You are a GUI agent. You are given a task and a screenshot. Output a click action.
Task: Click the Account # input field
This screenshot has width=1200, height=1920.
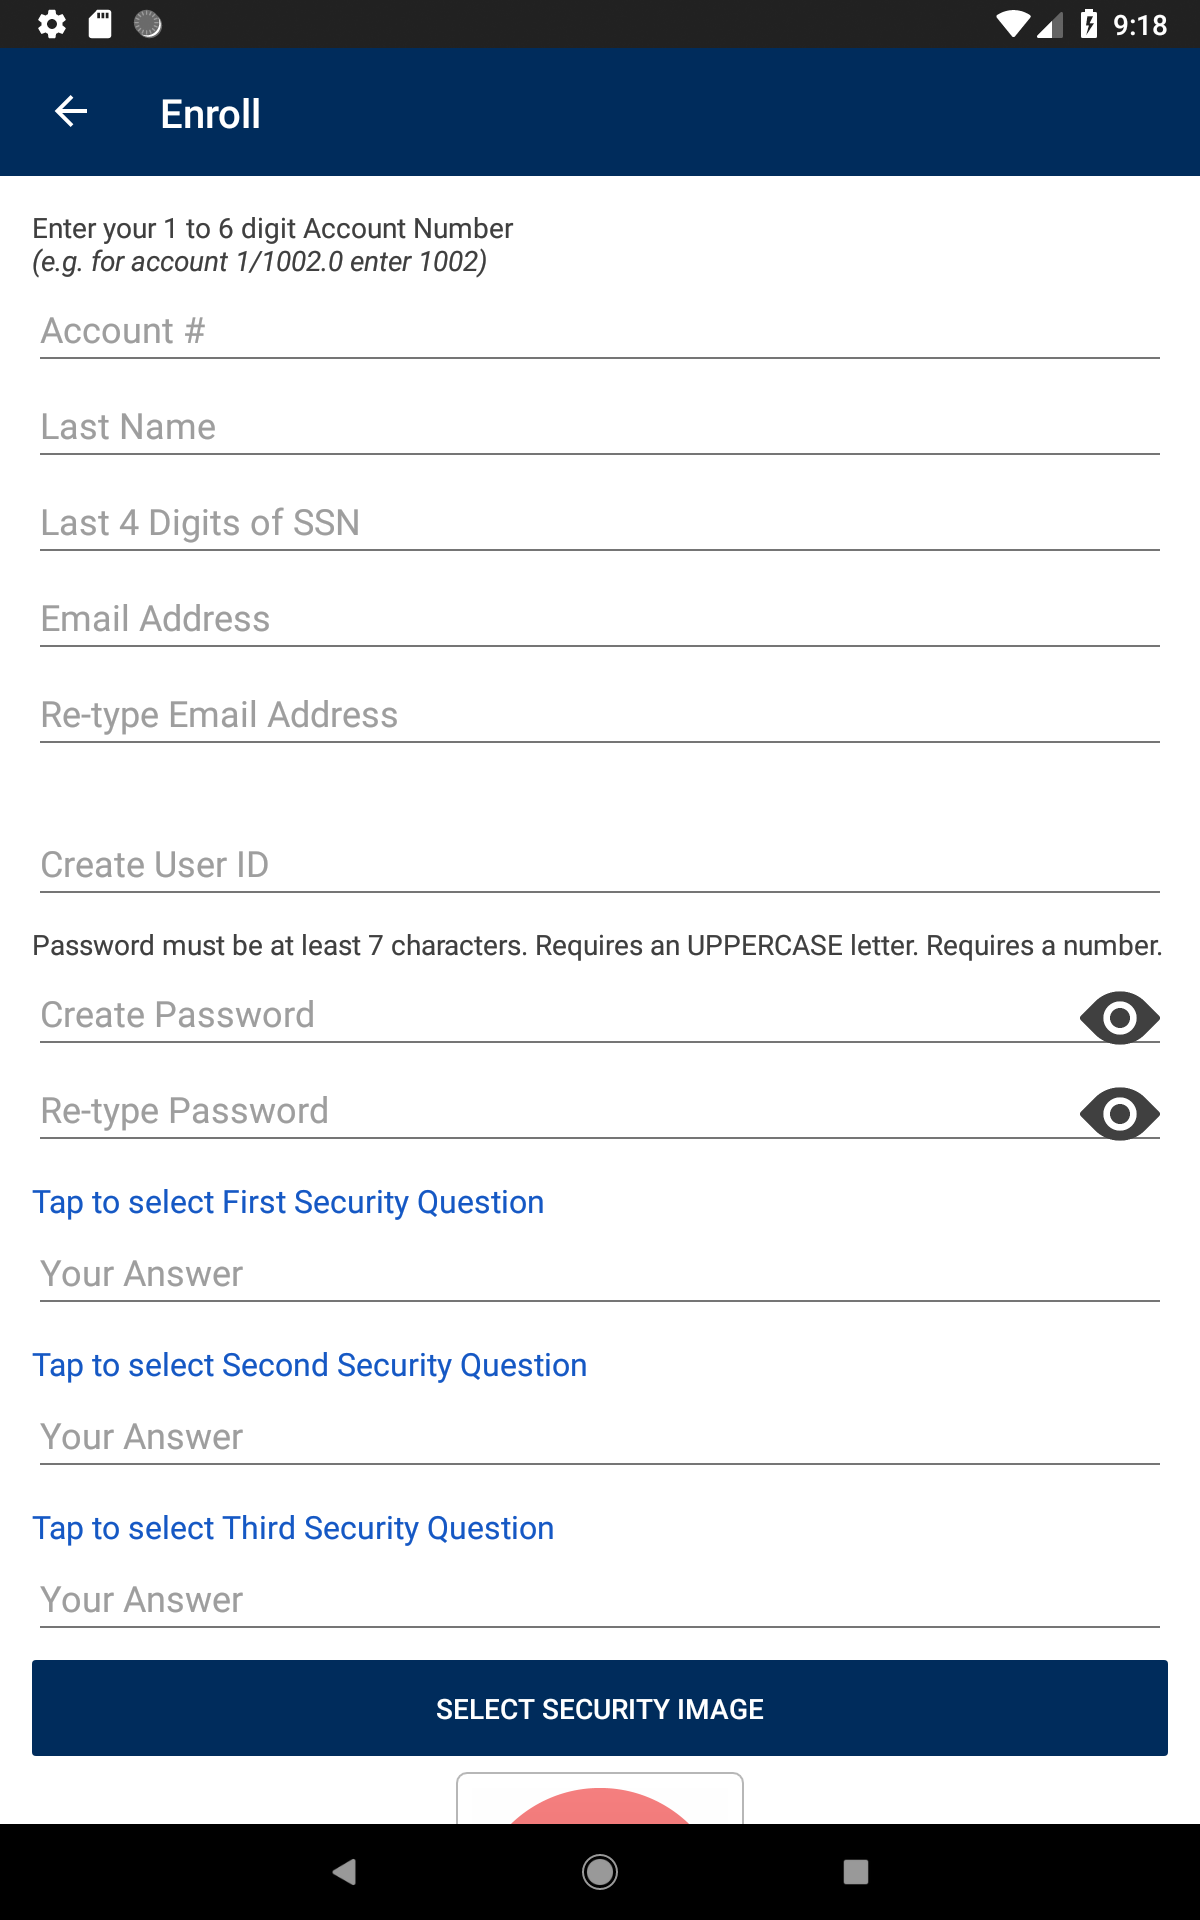tap(600, 331)
